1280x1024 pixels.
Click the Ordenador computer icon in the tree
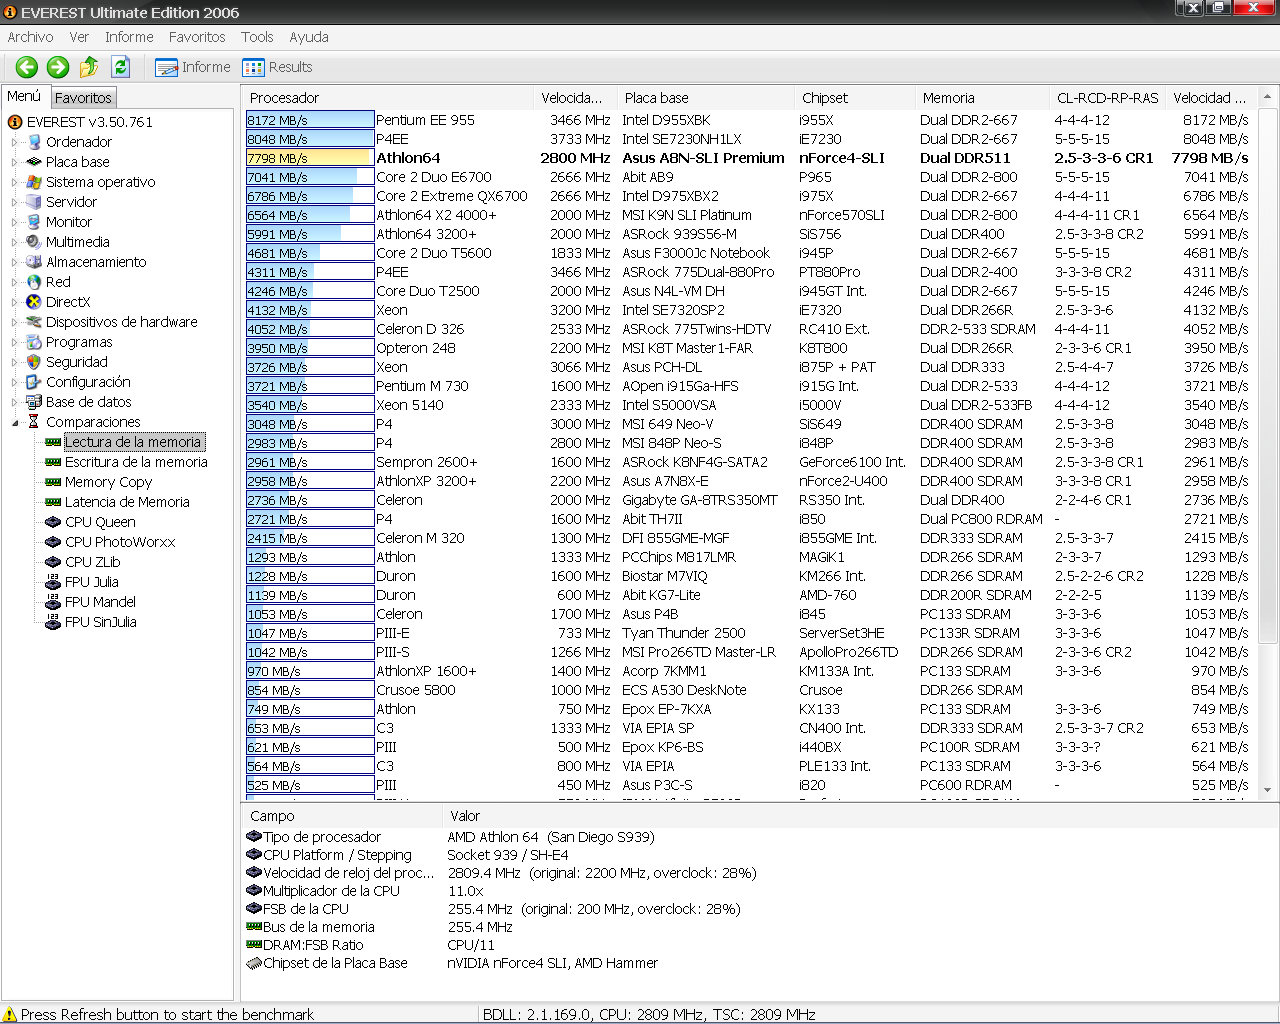click(34, 142)
